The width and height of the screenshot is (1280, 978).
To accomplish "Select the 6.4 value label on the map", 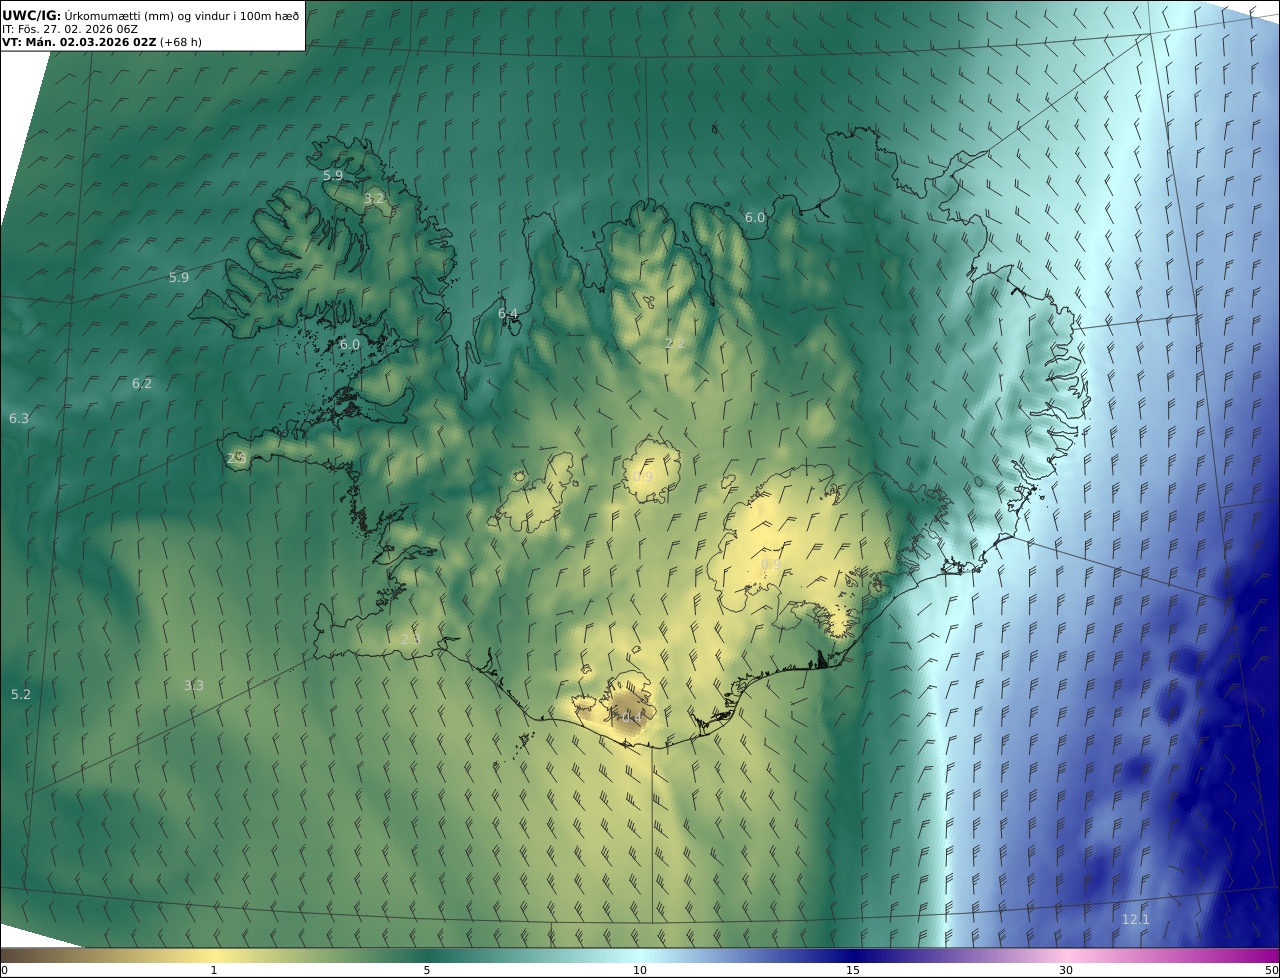I will point(508,313).
